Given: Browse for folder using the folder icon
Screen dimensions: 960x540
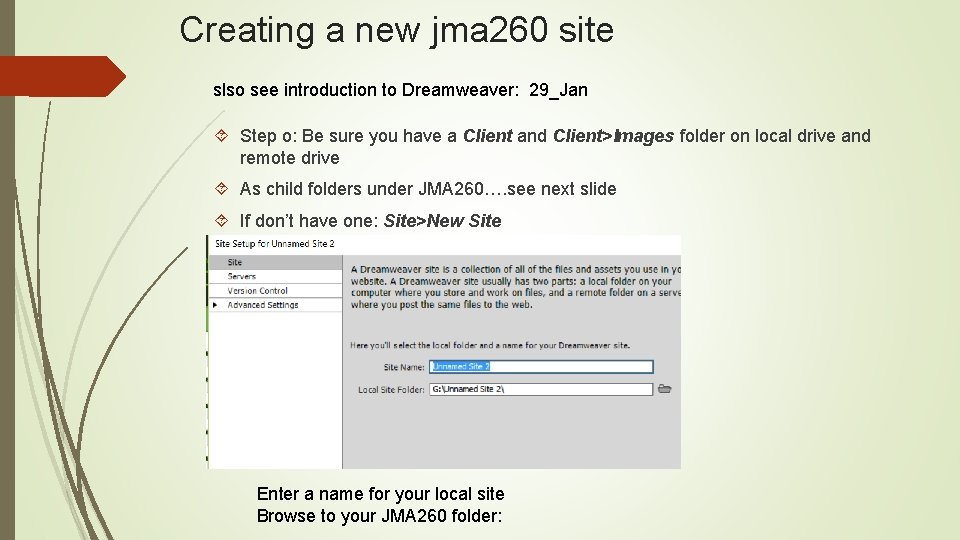Looking at the screenshot, I should tap(664, 389).
